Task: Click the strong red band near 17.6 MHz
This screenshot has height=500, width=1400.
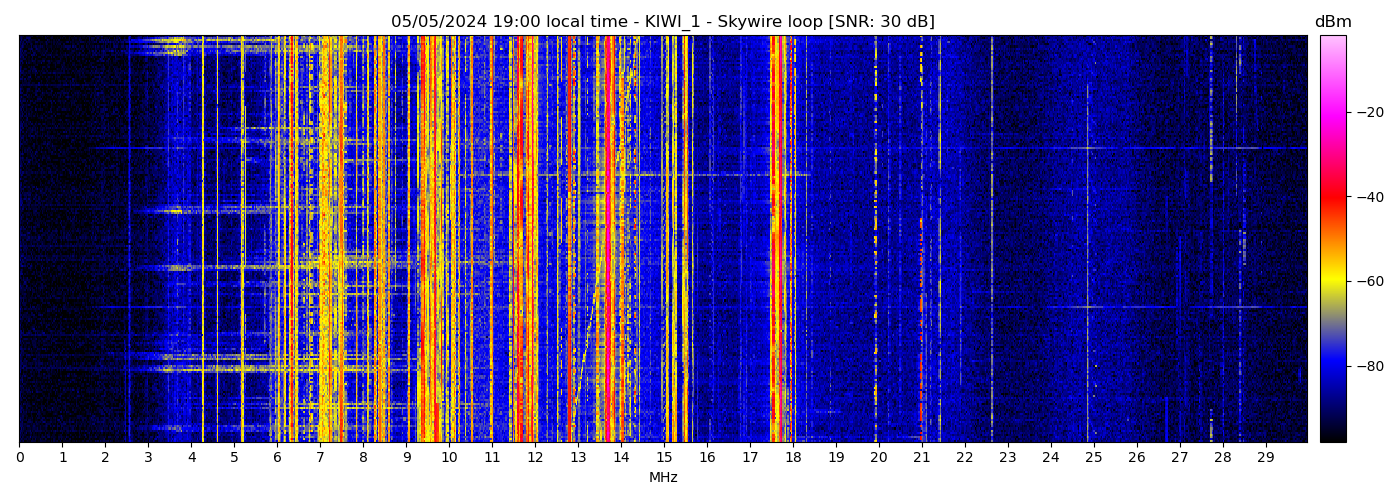Action: pos(774,240)
